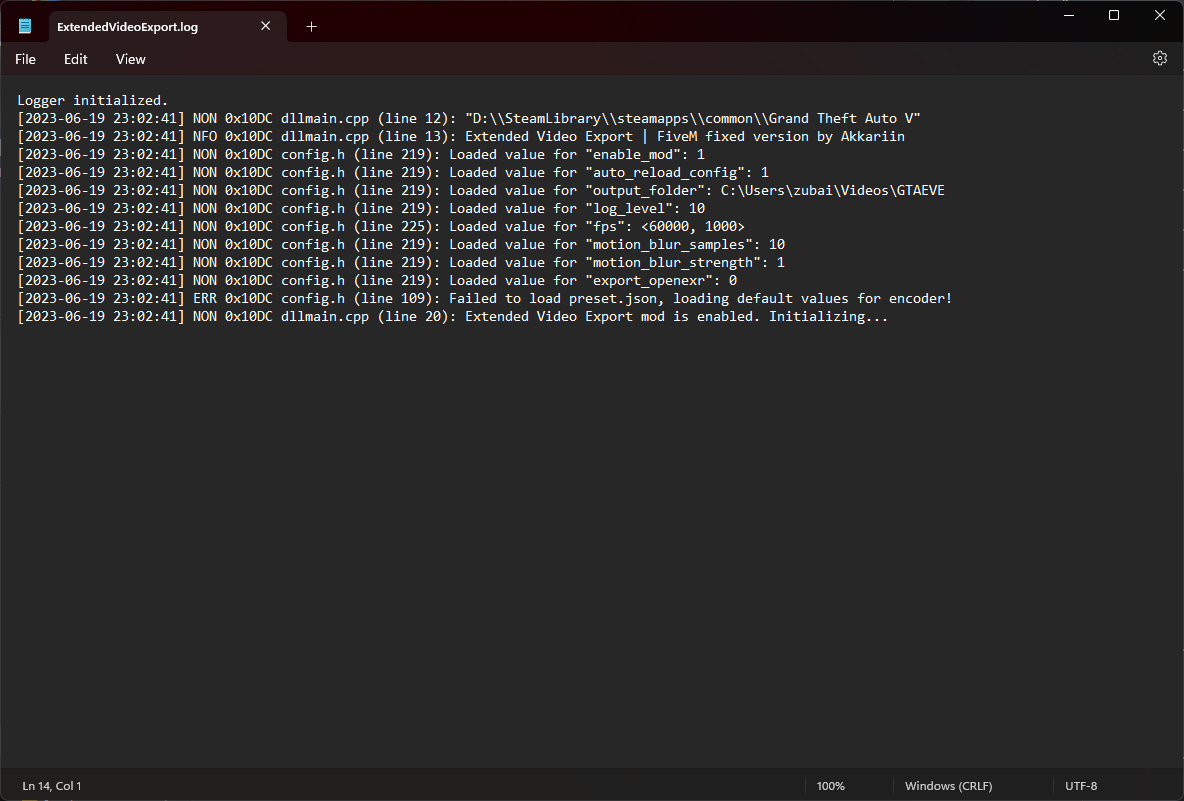
Task: Click the UTF-8 encoding indicator
Action: [1081, 786]
